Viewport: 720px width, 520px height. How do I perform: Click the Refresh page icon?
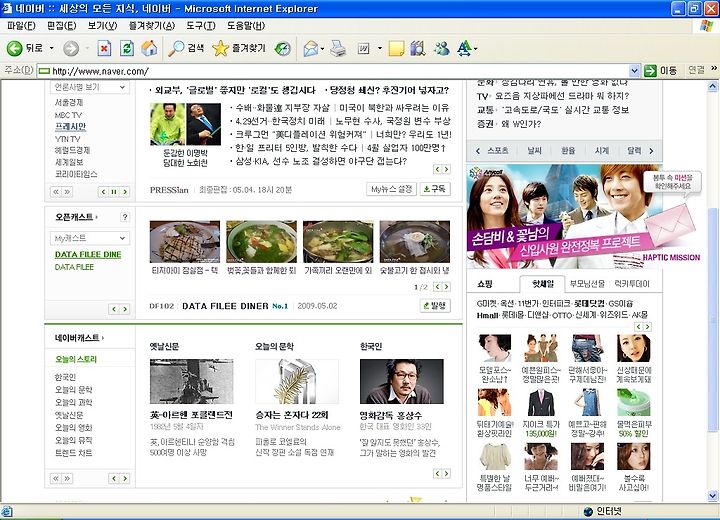(x=127, y=48)
